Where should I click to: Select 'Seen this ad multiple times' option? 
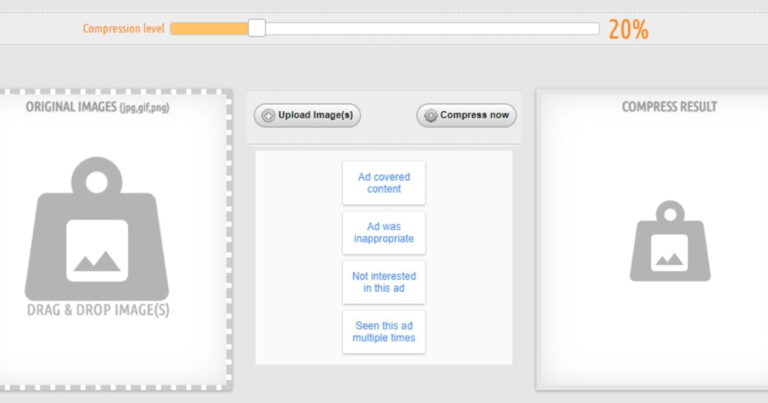(x=383, y=332)
